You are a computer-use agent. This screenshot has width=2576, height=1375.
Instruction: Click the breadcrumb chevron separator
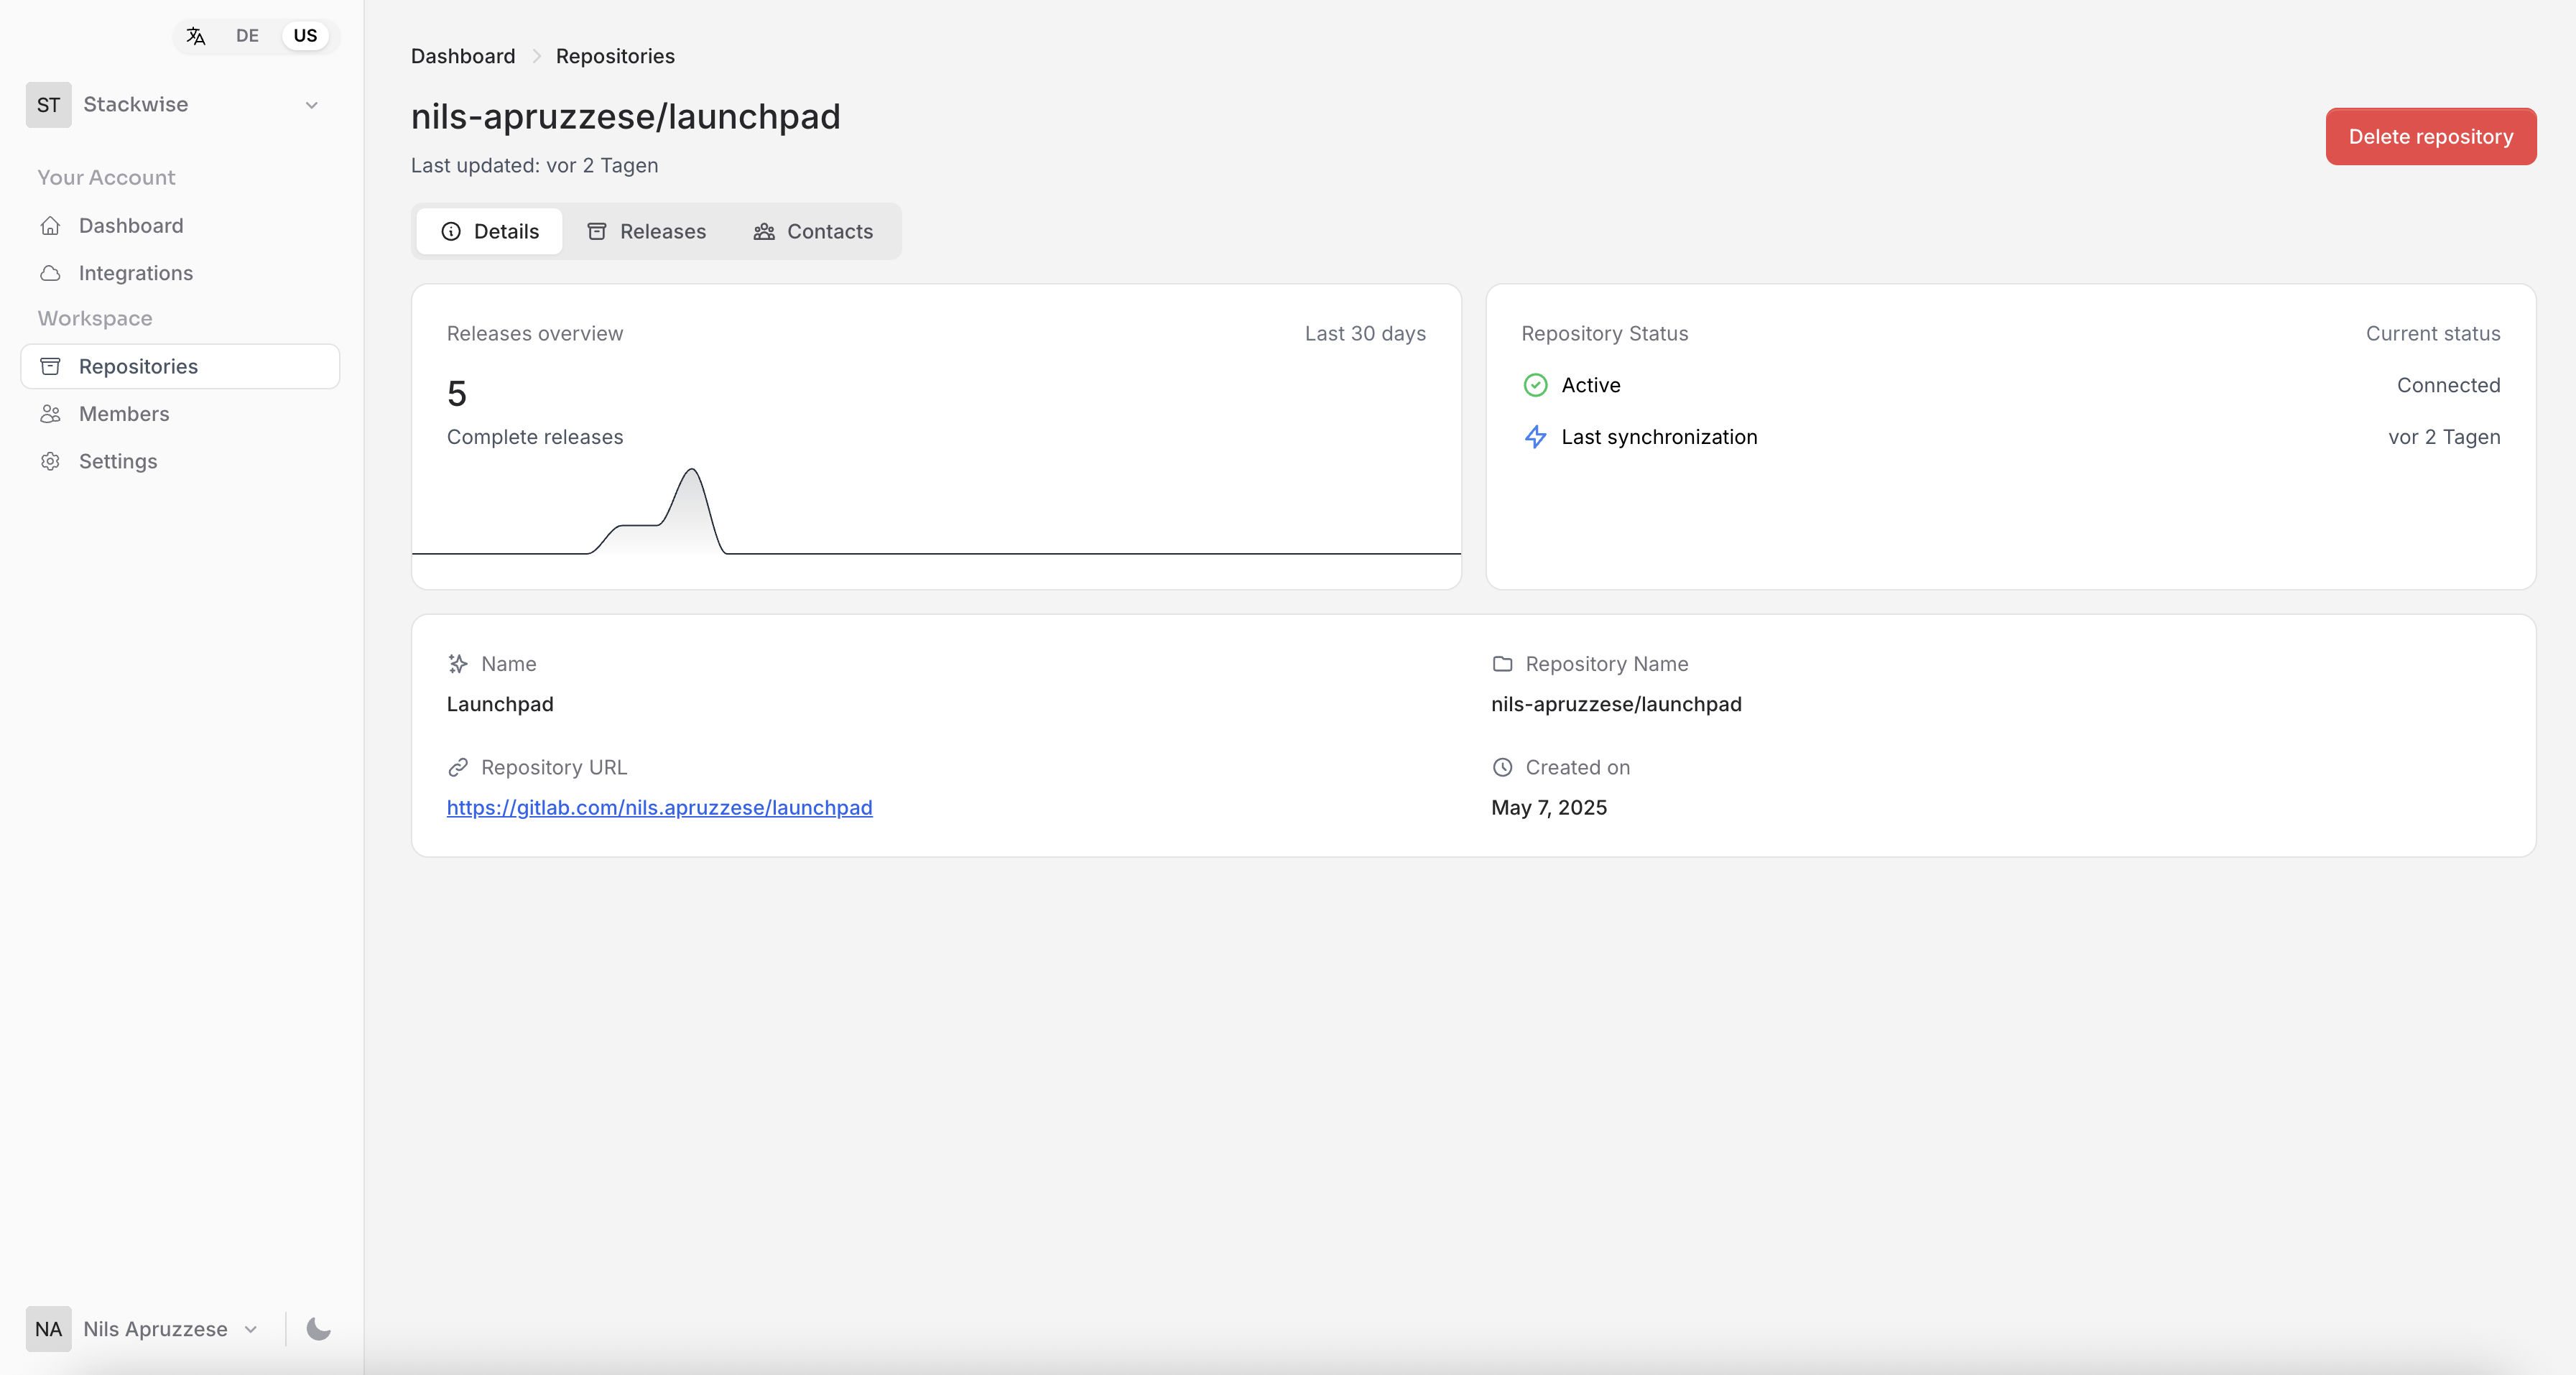coord(536,56)
